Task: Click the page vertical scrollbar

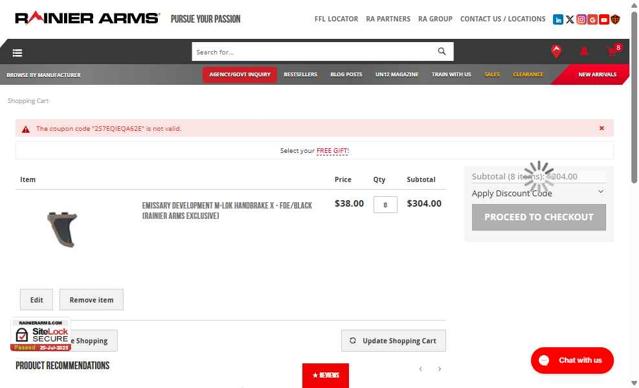Action: tap(634, 98)
